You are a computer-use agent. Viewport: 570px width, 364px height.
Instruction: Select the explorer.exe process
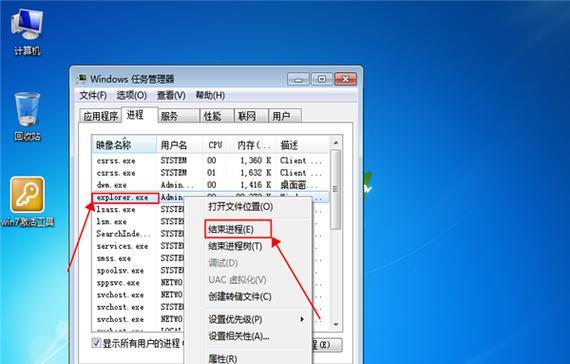(x=125, y=197)
